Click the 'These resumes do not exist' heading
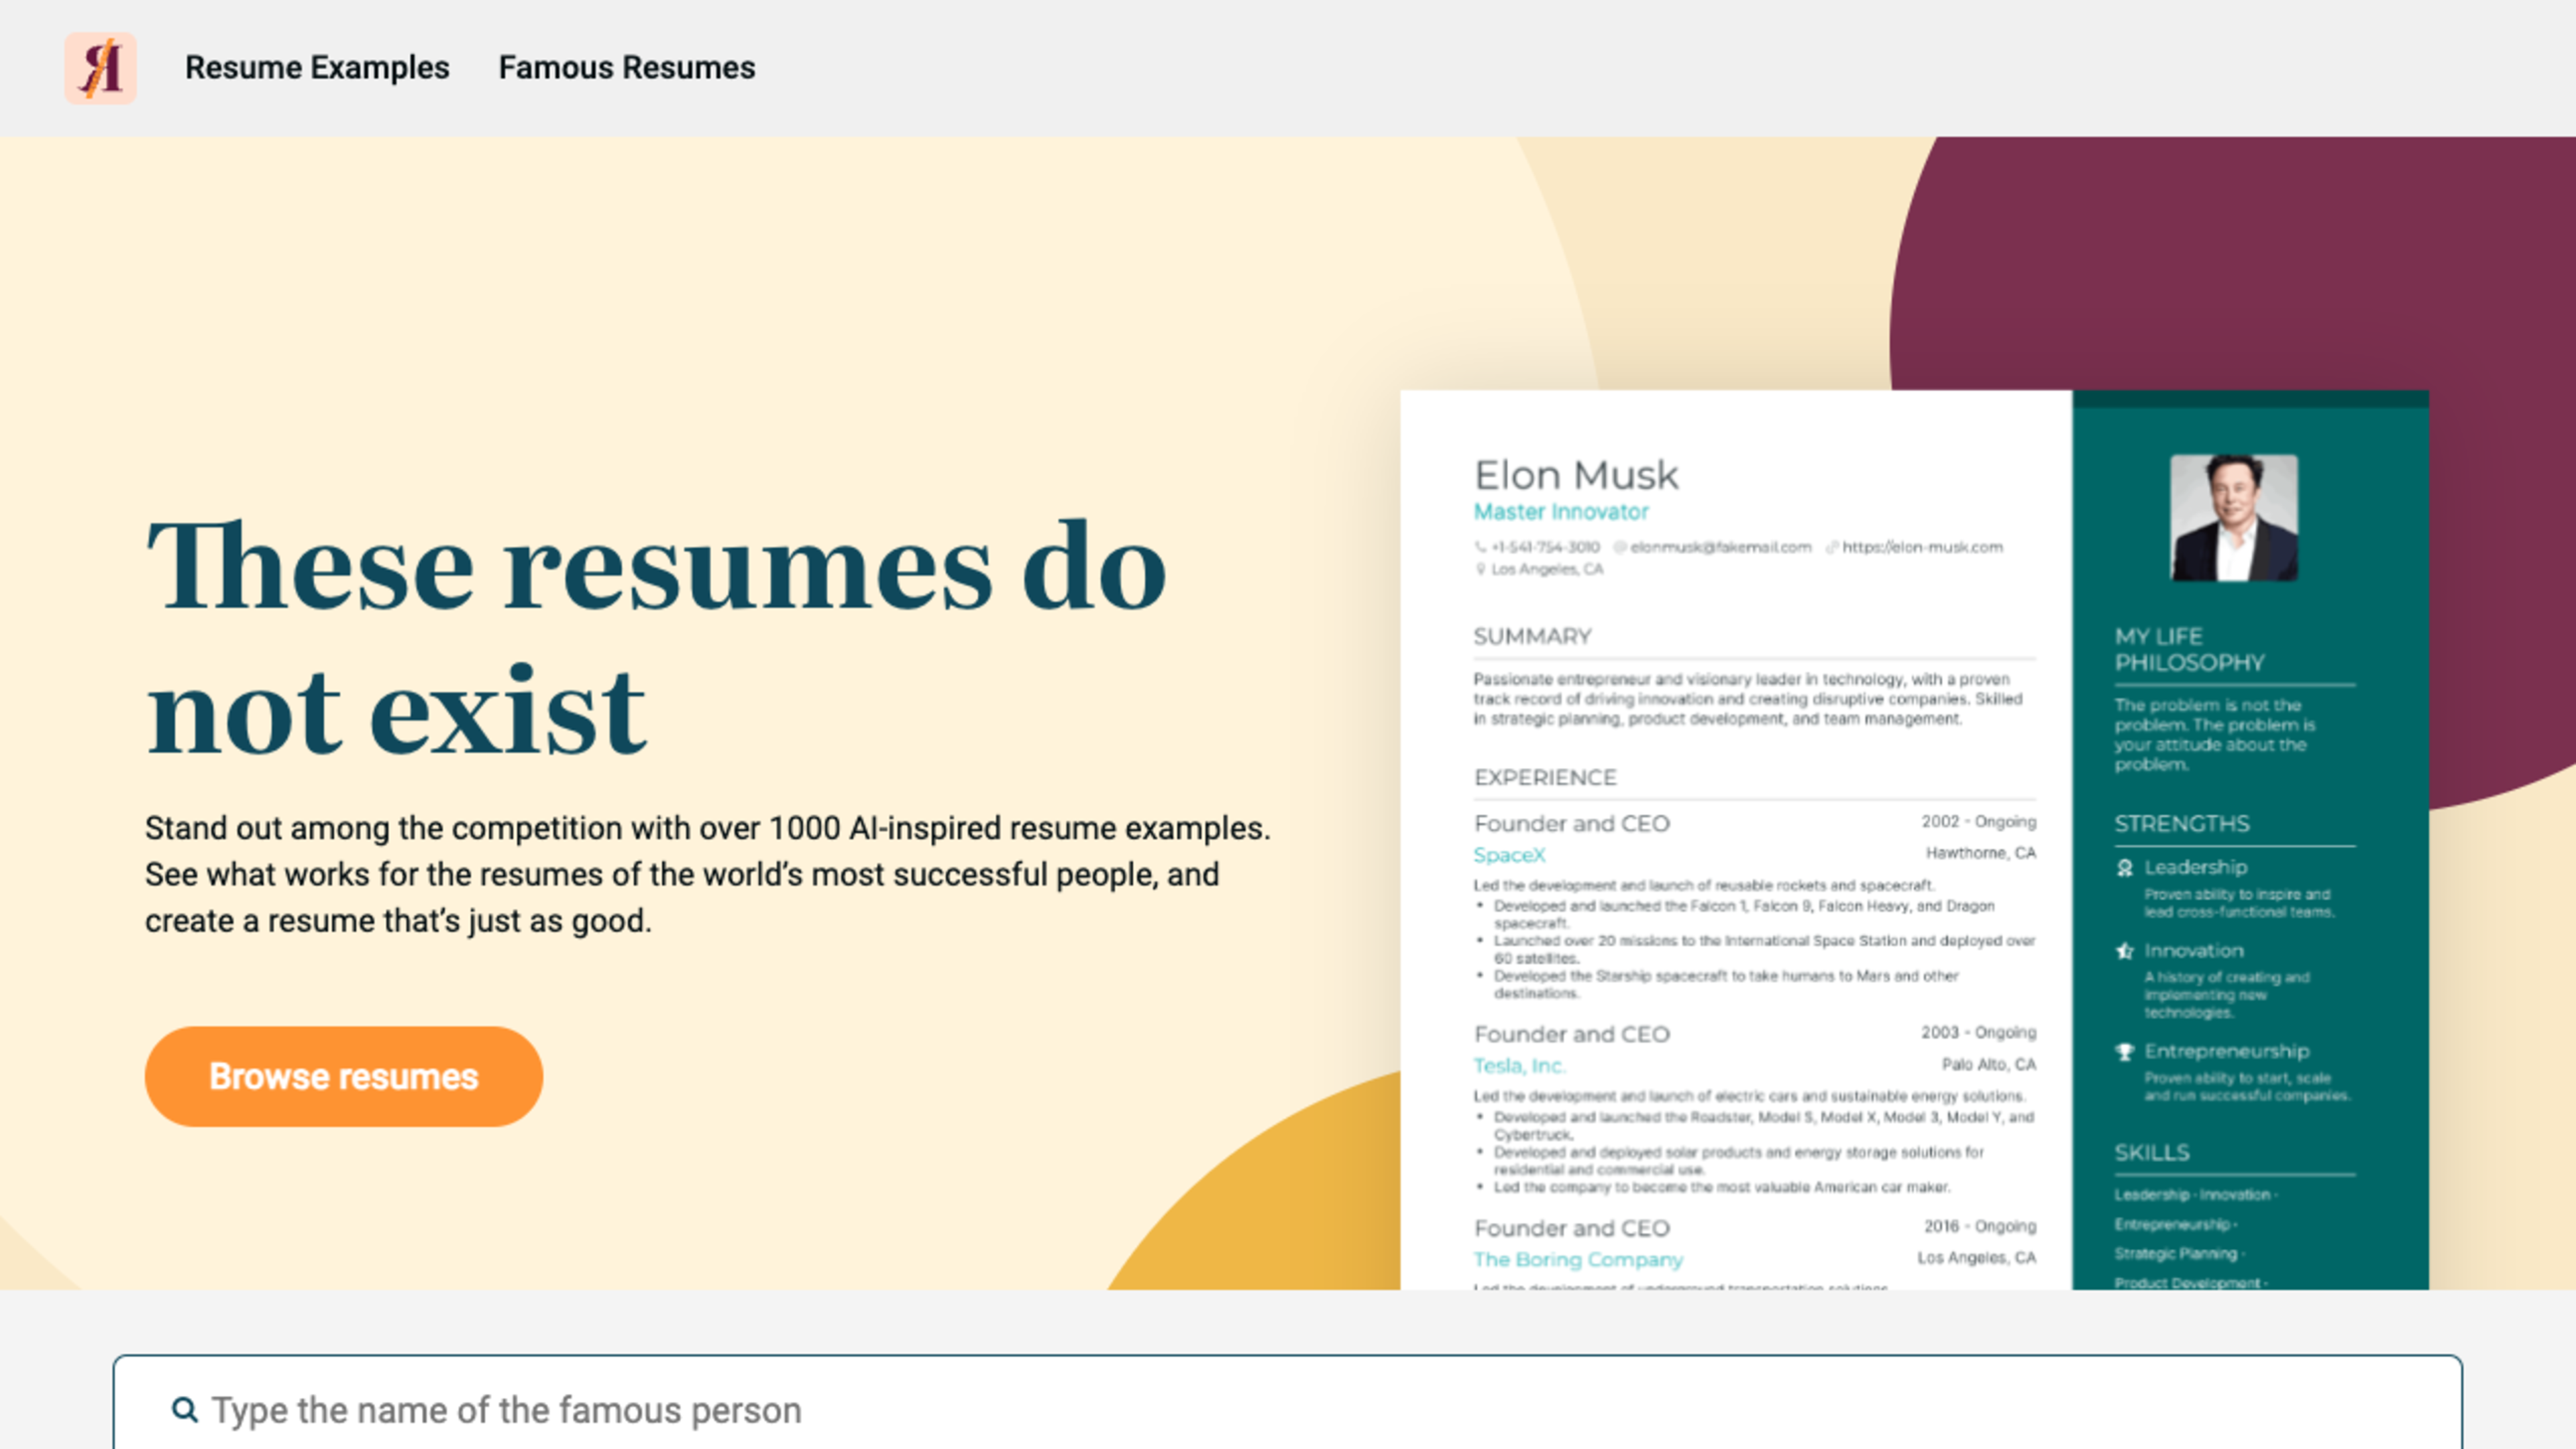This screenshot has width=2576, height=1449. click(656, 638)
